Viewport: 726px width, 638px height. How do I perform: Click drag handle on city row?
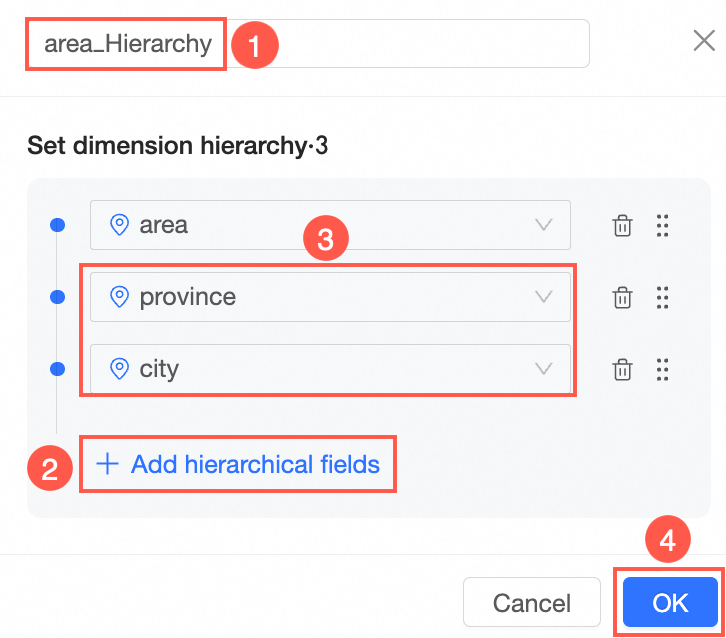(x=662, y=369)
